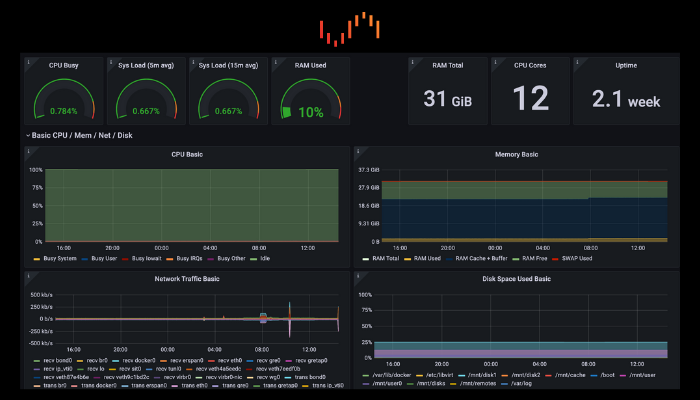Open the Disk Space Used Basic title menu
This screenshot has width=700, height=400.
tap(516, 280)
